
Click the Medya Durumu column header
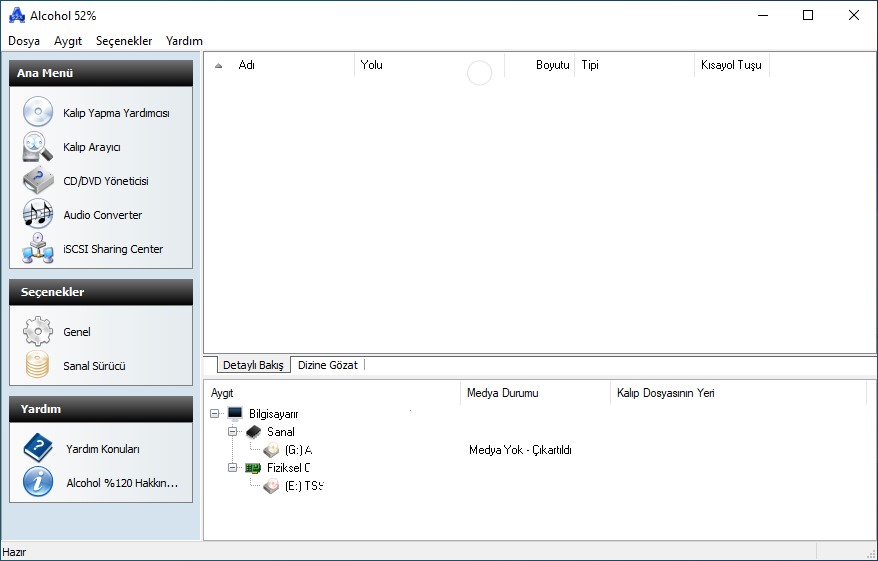coord(535,393)
